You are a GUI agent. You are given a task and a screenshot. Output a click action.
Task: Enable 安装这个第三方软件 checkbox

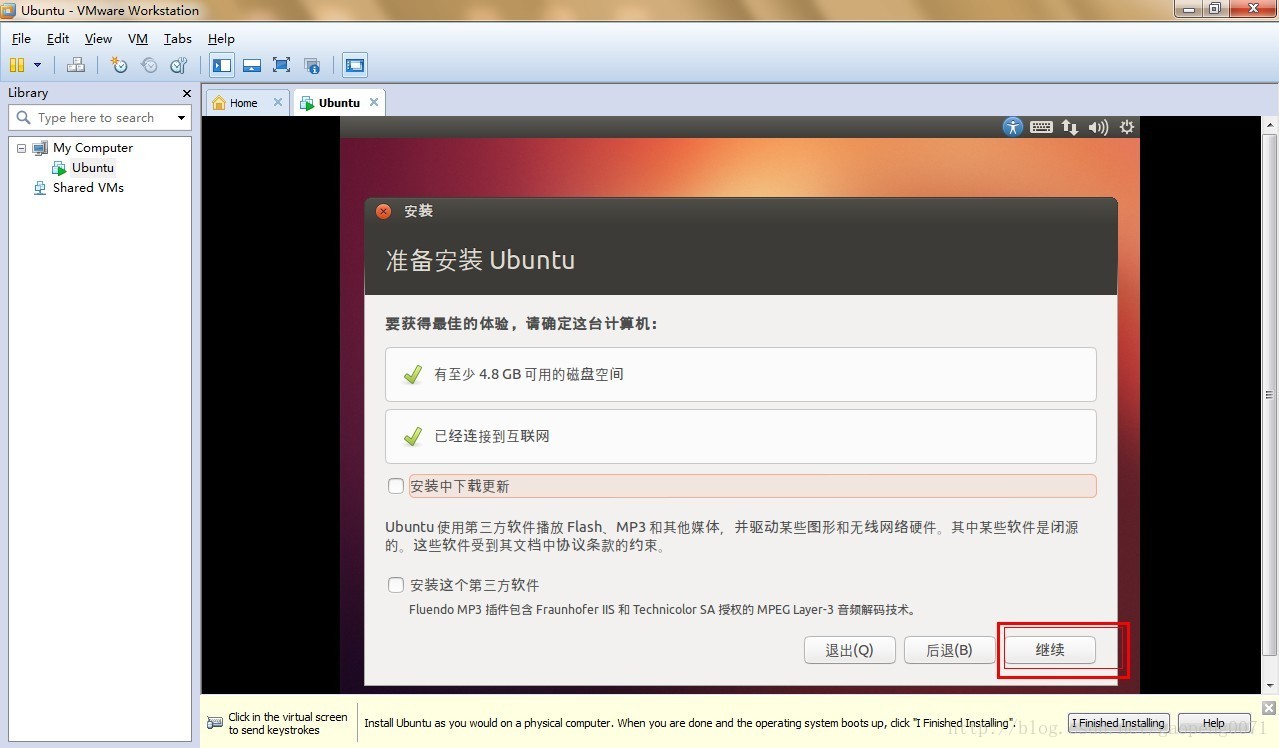point(396,585)
